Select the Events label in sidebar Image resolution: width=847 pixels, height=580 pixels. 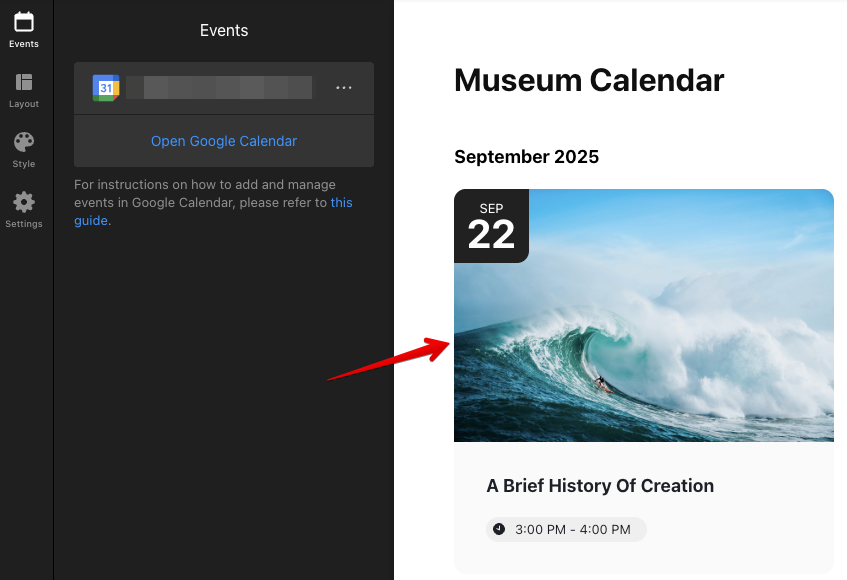click(24, 44)
